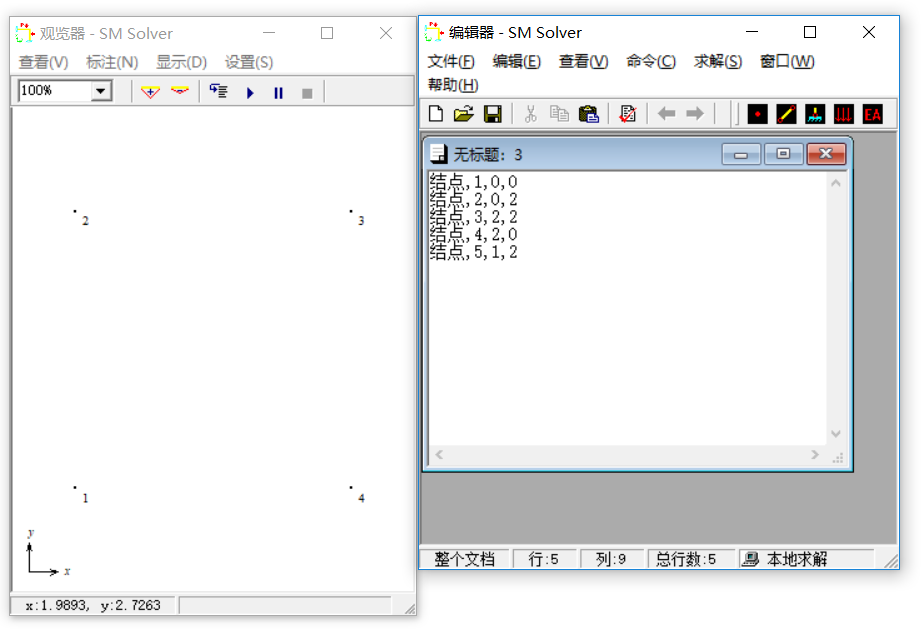The image size is (922, 634).
Task: Click the SM Solver editor title icon
Action: tap(434, 32)
